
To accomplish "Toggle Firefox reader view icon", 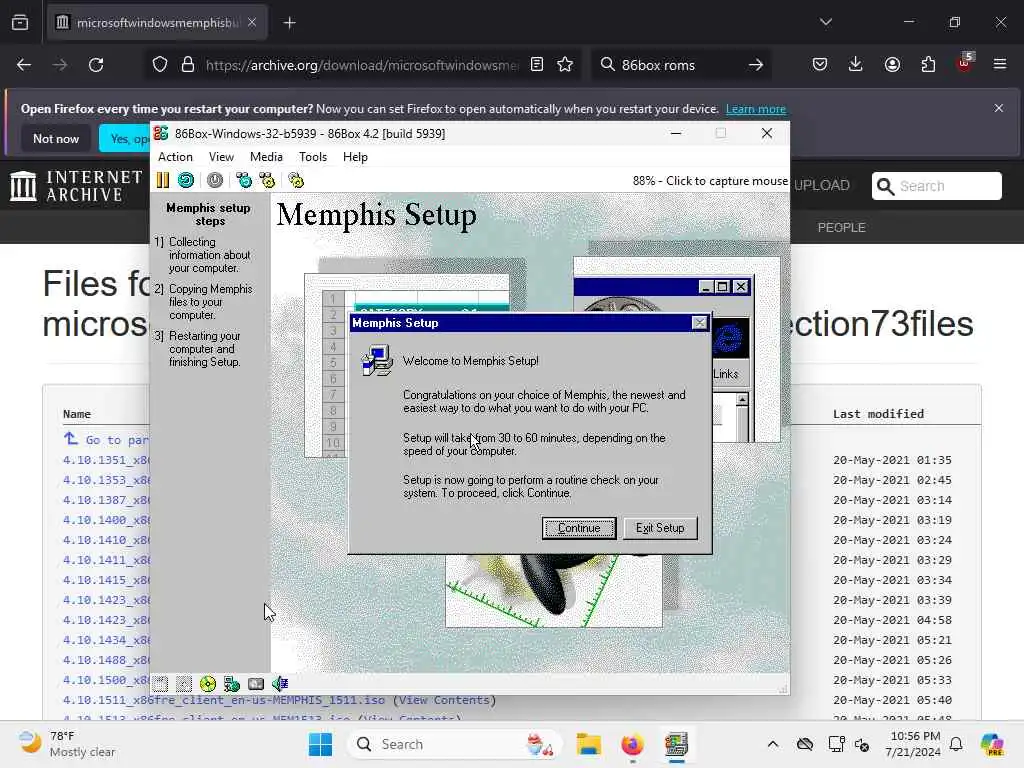I will [537, 65].
